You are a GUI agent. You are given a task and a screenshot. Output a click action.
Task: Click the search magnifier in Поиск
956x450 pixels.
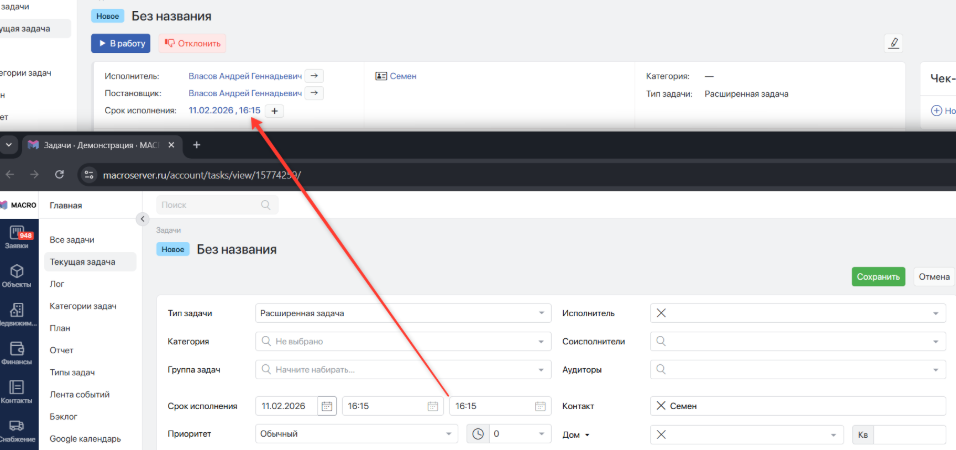pos(265,205)
